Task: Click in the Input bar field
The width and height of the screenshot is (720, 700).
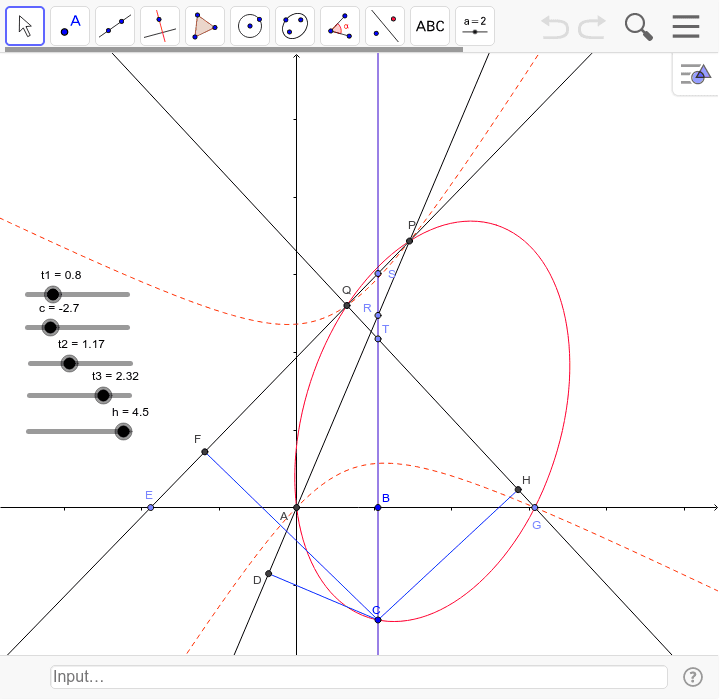Action: pos(359,677)
